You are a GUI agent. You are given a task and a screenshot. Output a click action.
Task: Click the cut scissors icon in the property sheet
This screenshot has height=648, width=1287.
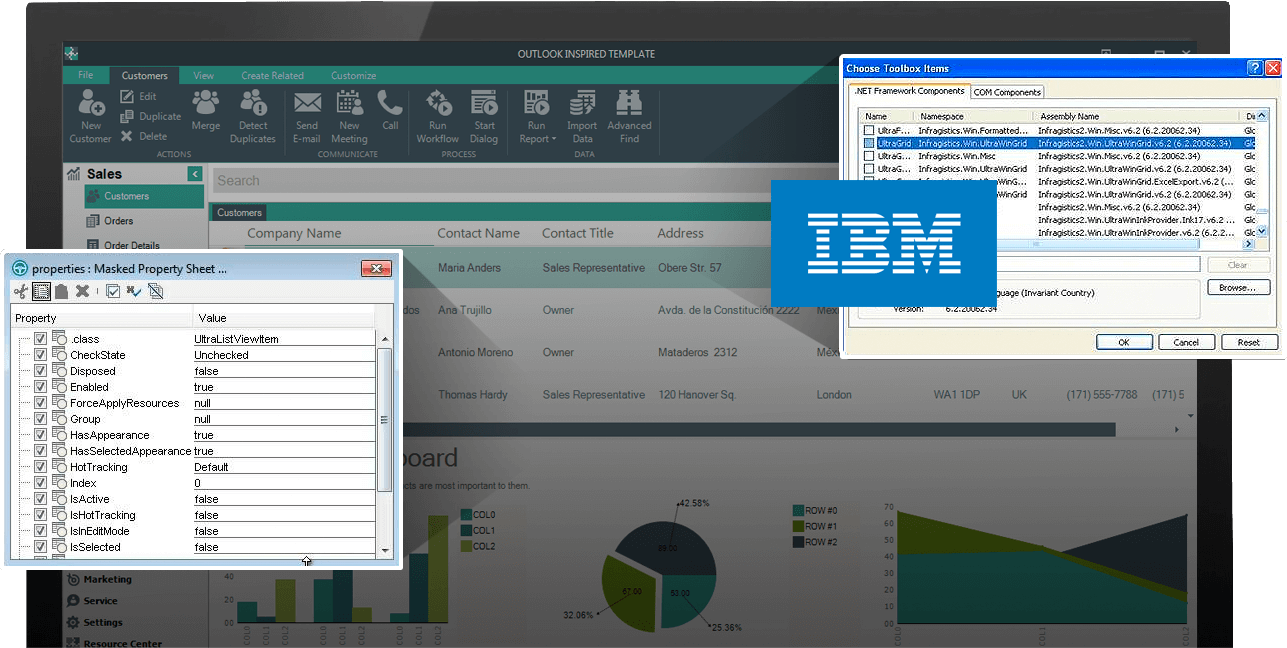pos(21,291)
